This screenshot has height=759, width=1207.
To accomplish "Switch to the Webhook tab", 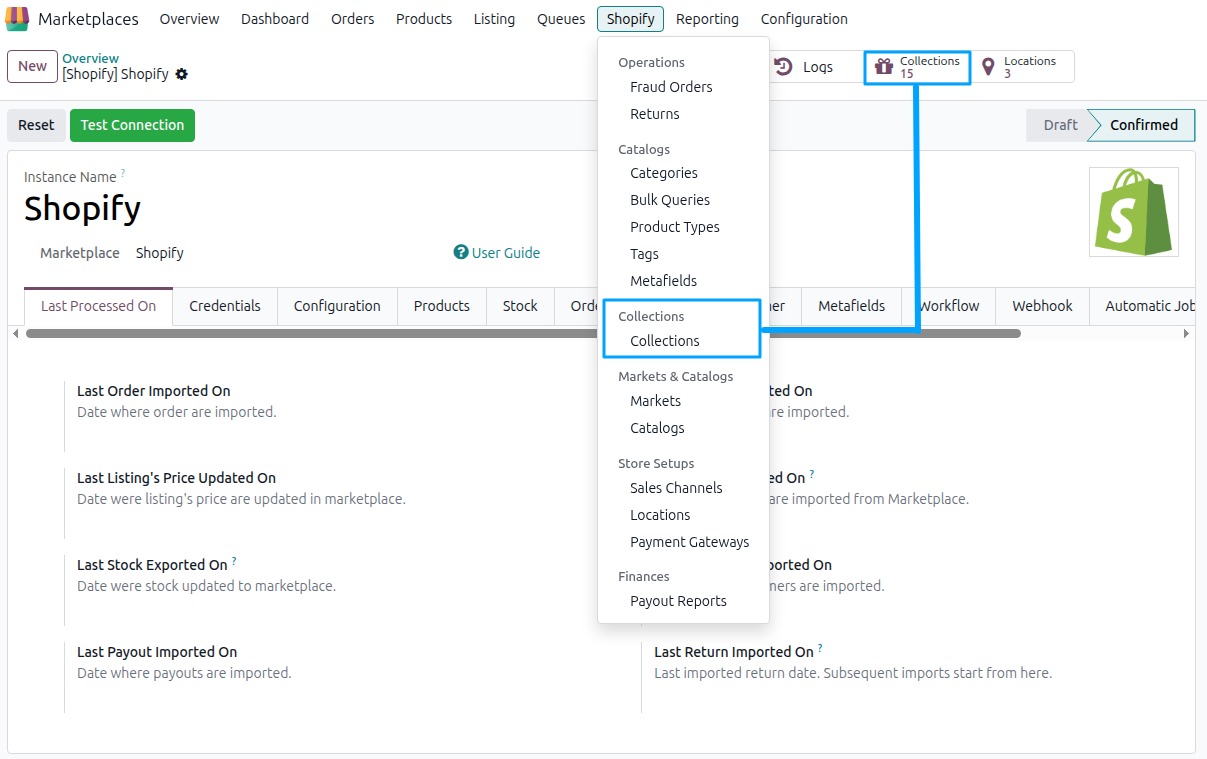I will (1042, 306).
